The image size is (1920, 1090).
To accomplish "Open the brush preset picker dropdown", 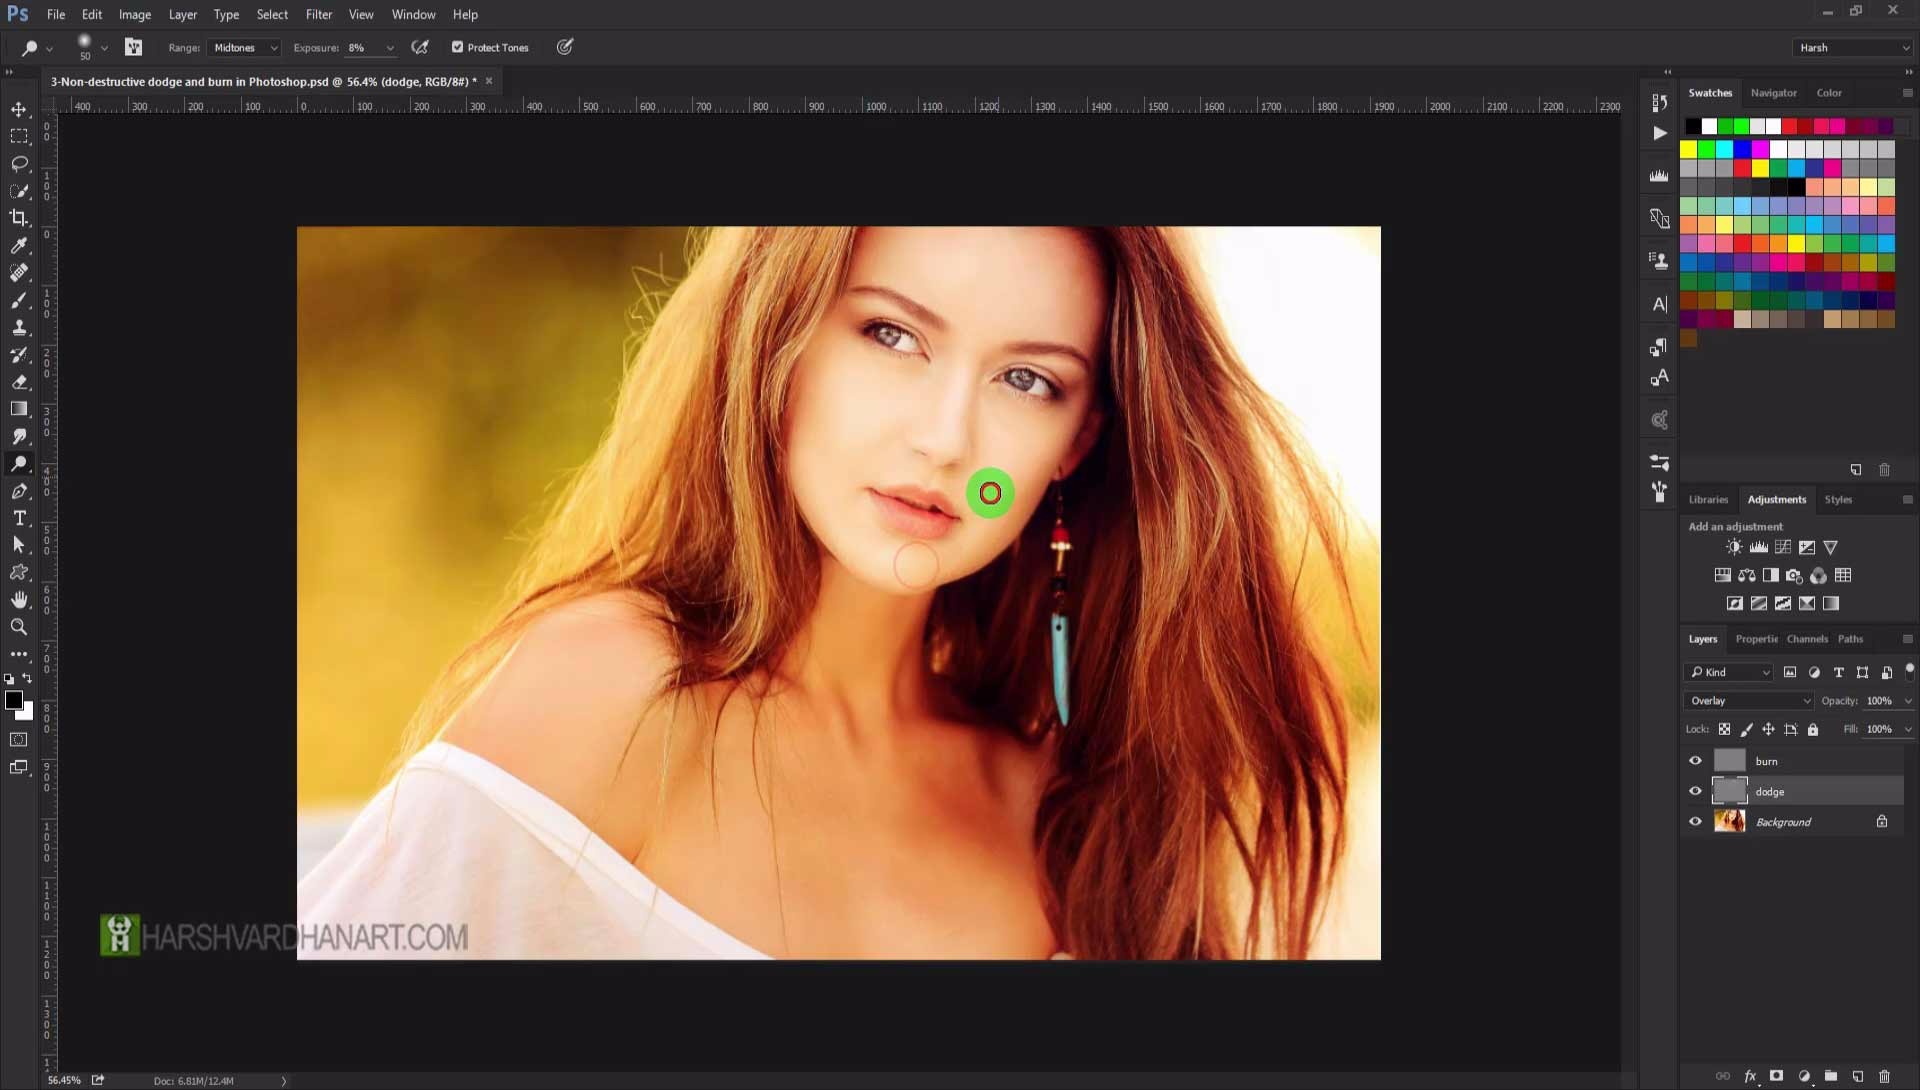I will tap(104, 47).
